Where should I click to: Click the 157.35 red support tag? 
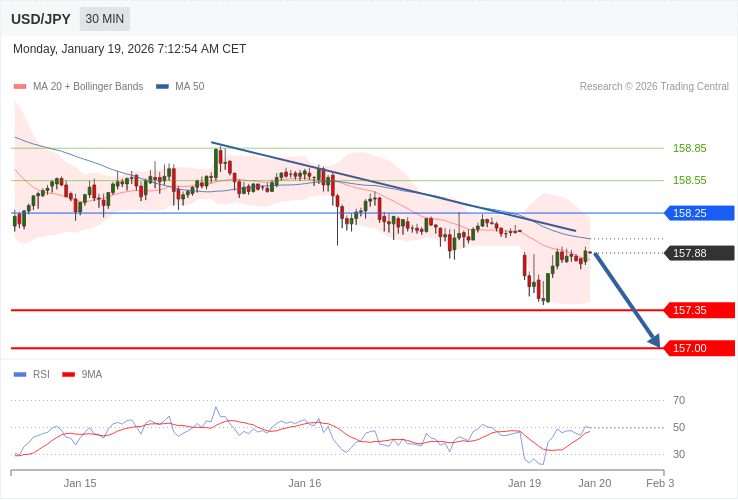(699, 310)
